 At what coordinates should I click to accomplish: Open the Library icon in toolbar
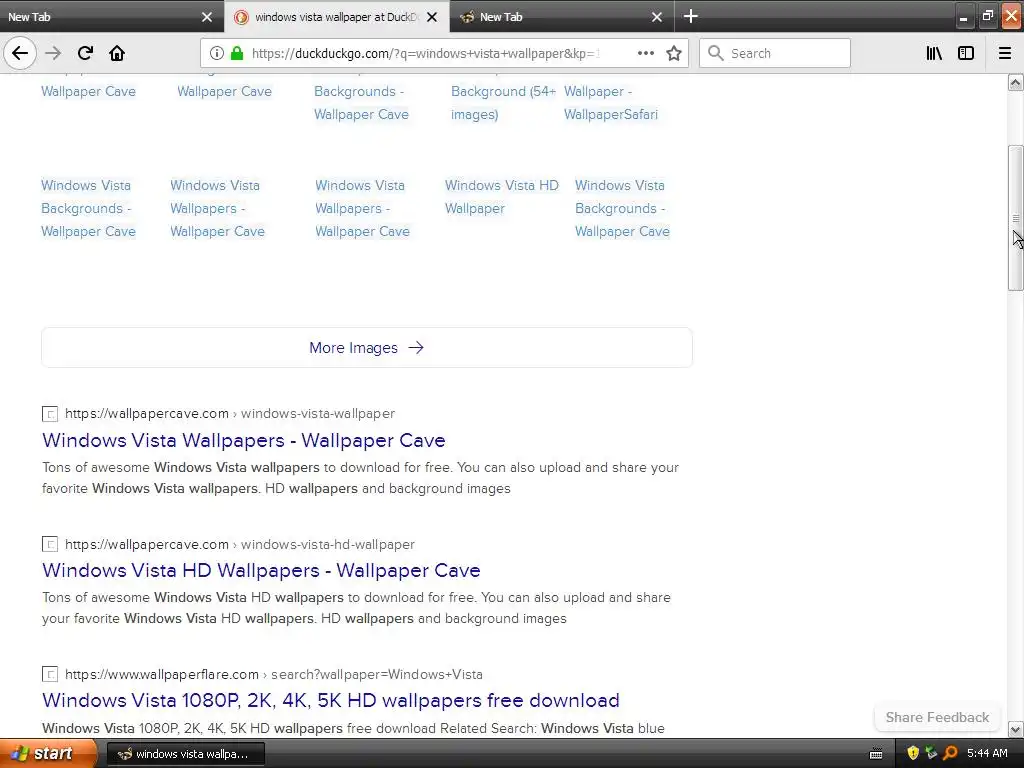click(934, 53)
